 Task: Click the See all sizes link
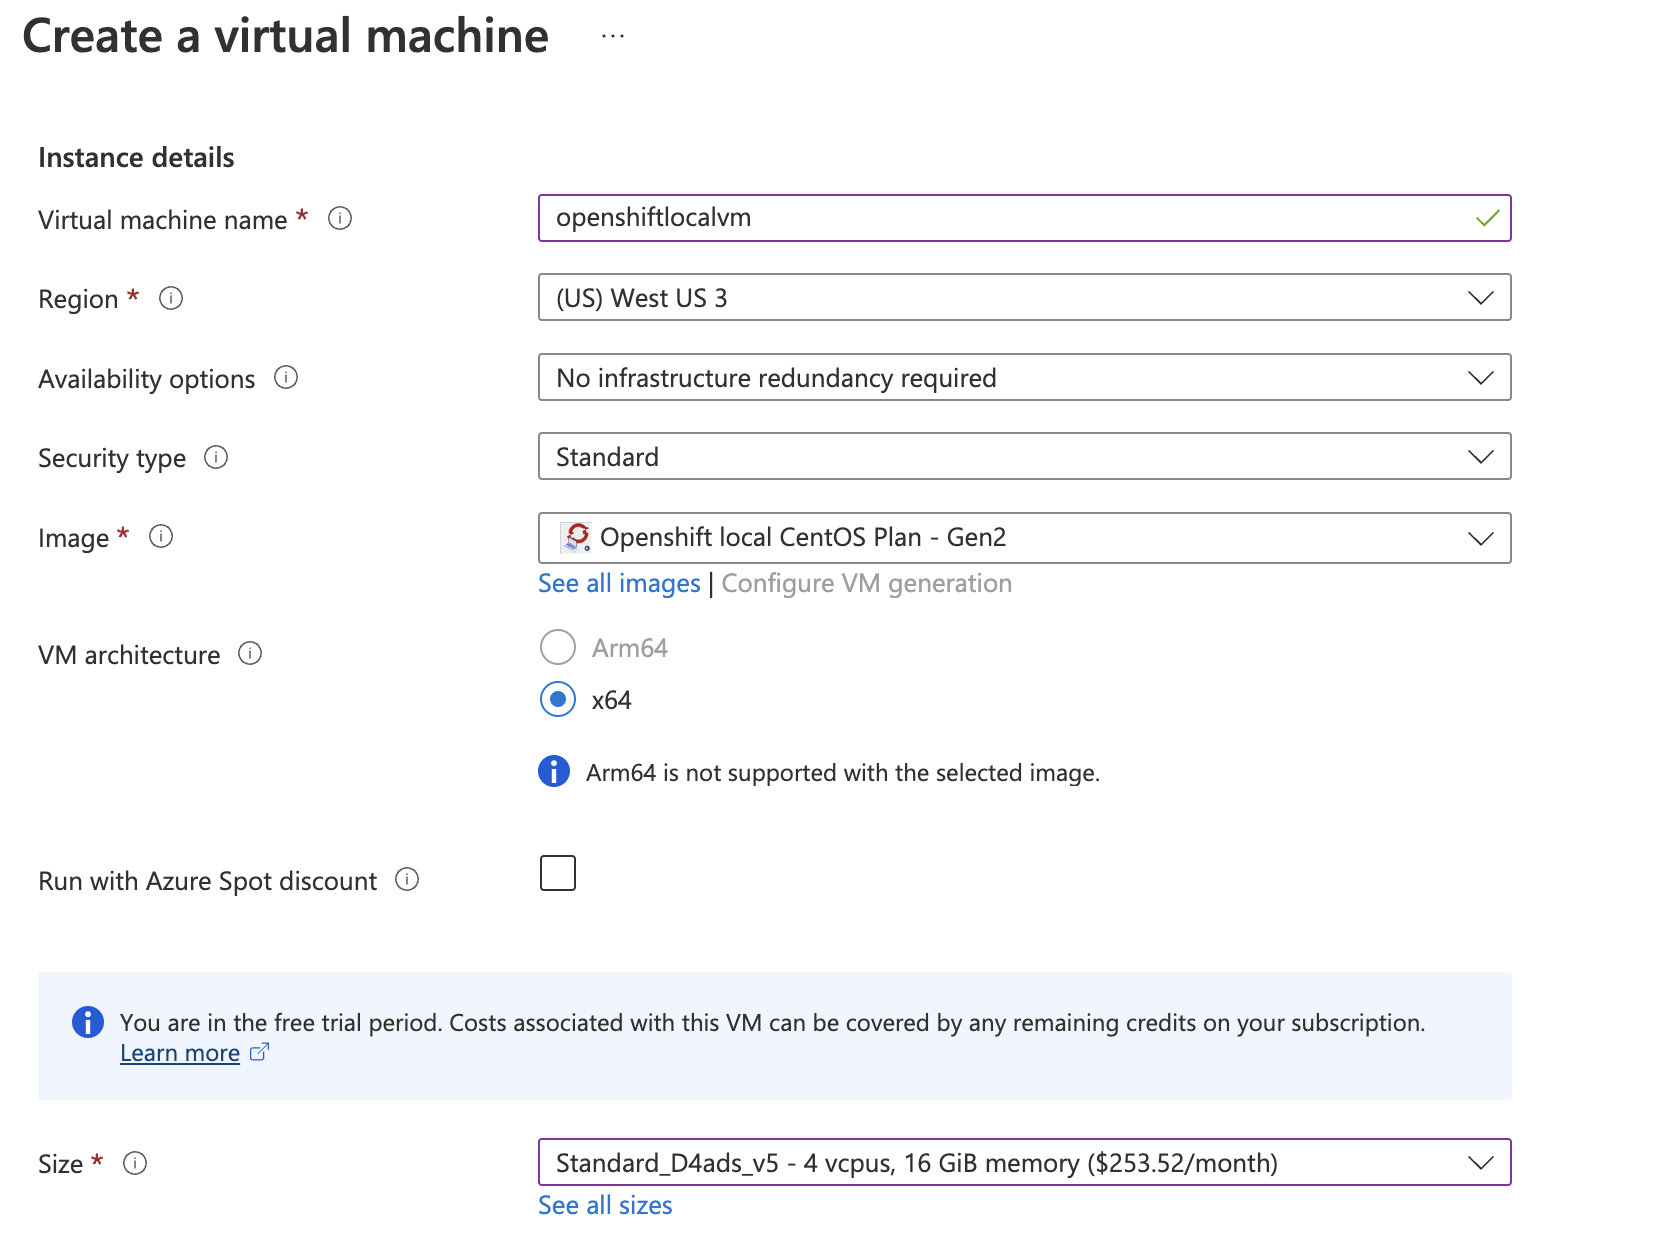click(x=605, y=1205)
